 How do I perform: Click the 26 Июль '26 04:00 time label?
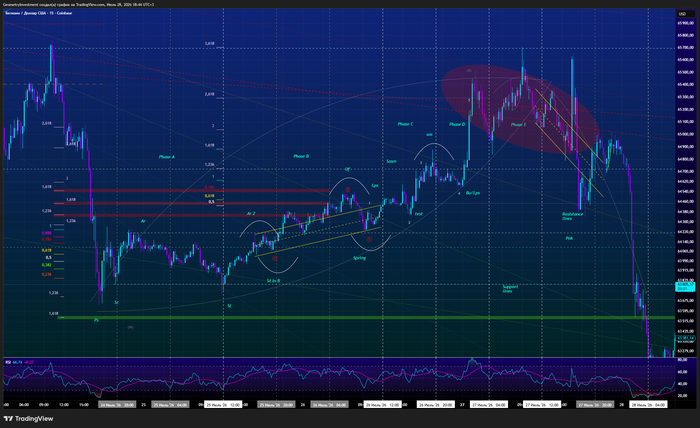click(329, 405)
